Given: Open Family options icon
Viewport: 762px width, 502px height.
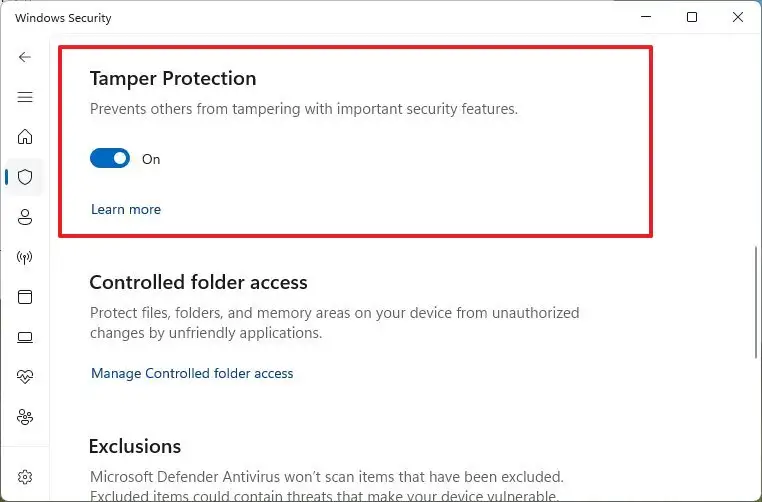Looking at the screenshot, I should 25,417.
